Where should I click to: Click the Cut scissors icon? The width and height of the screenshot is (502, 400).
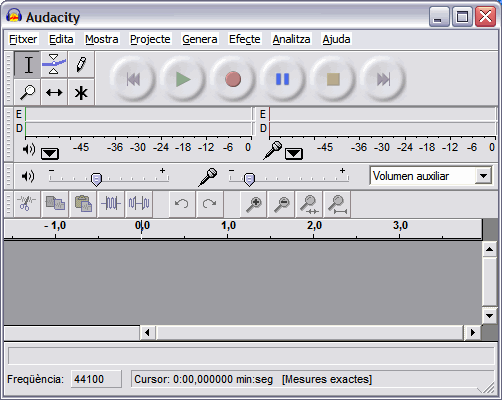pos(27,204)
